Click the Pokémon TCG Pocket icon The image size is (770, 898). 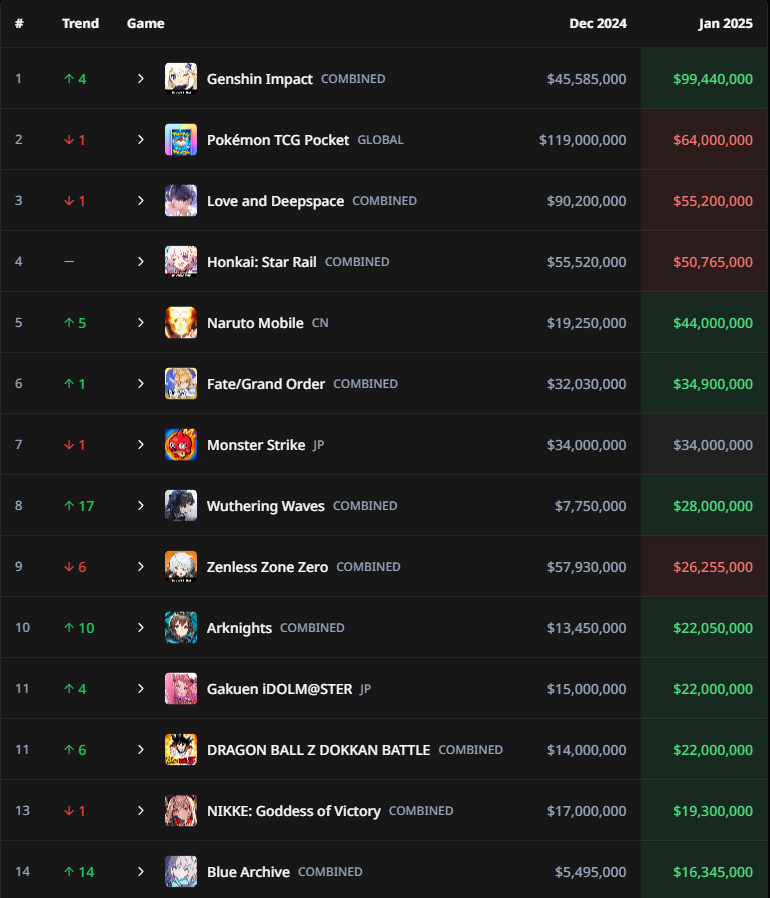point(181,140)
